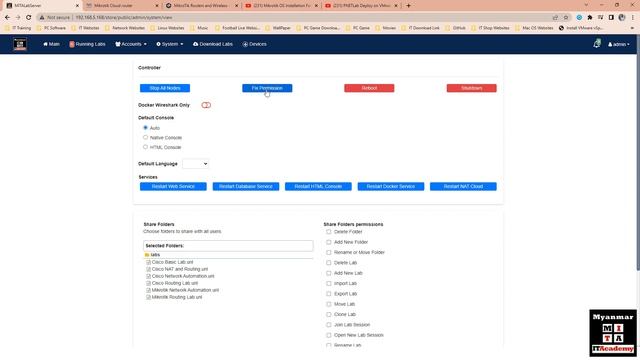Open the IT Training bookmark folder
The image size is (640, 360).
18,28
